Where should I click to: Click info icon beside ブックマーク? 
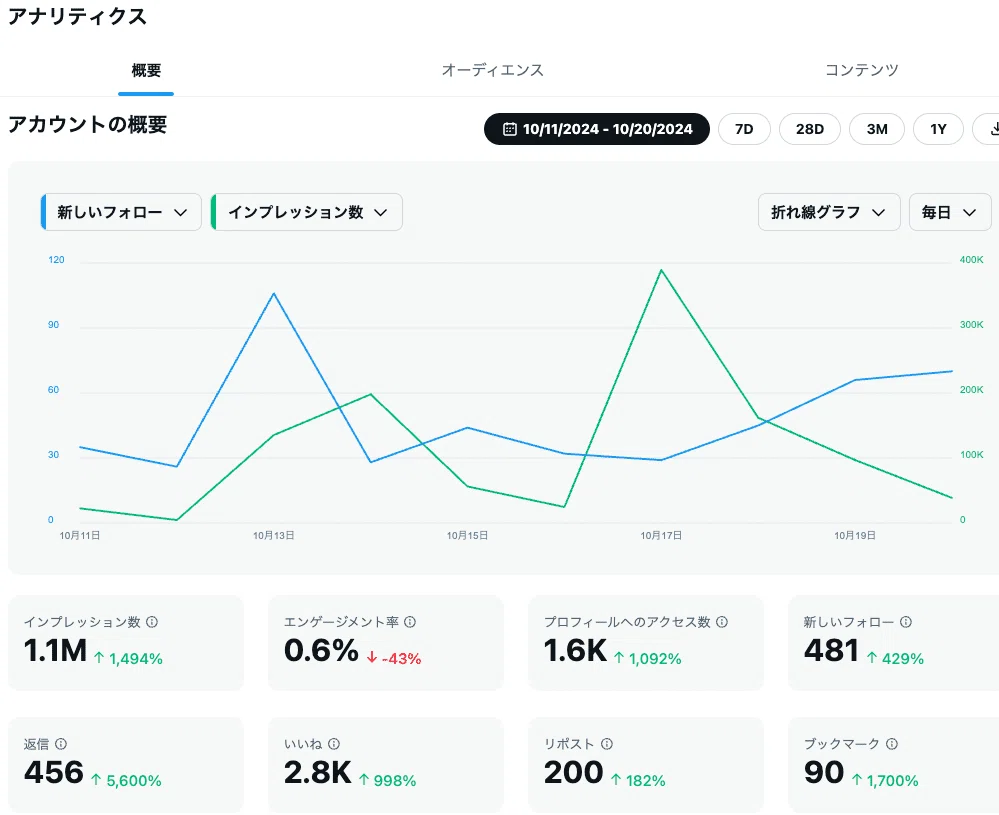pyautogui.click(x=892, y=744)
